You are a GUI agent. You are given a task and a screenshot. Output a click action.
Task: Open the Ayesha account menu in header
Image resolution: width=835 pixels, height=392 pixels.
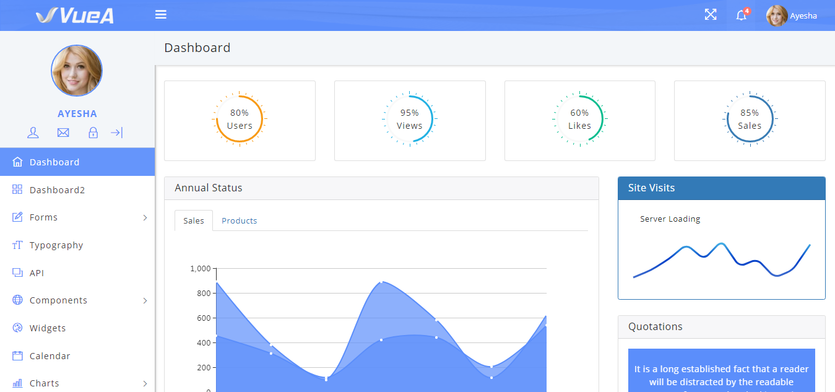(791, 15)
